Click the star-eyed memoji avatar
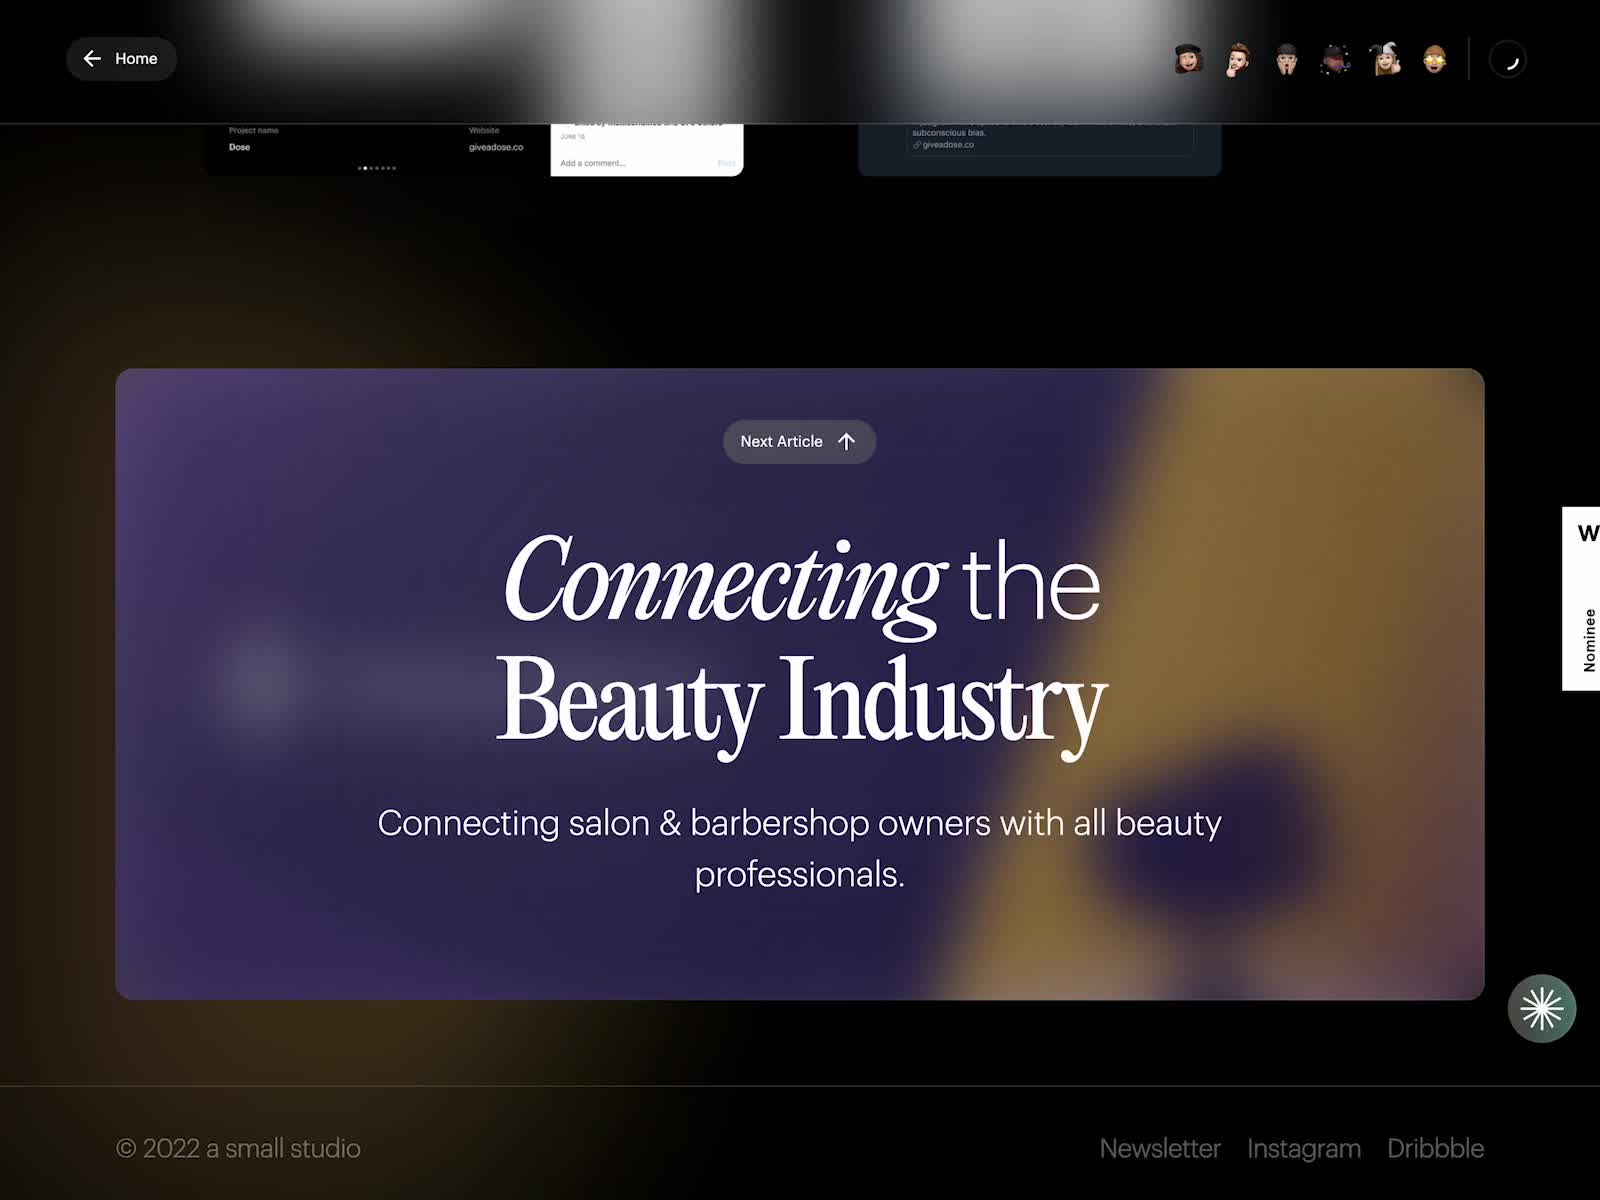This screenshot has width=1600, height=1200. pyautogui.click(x=1435, y=59)
